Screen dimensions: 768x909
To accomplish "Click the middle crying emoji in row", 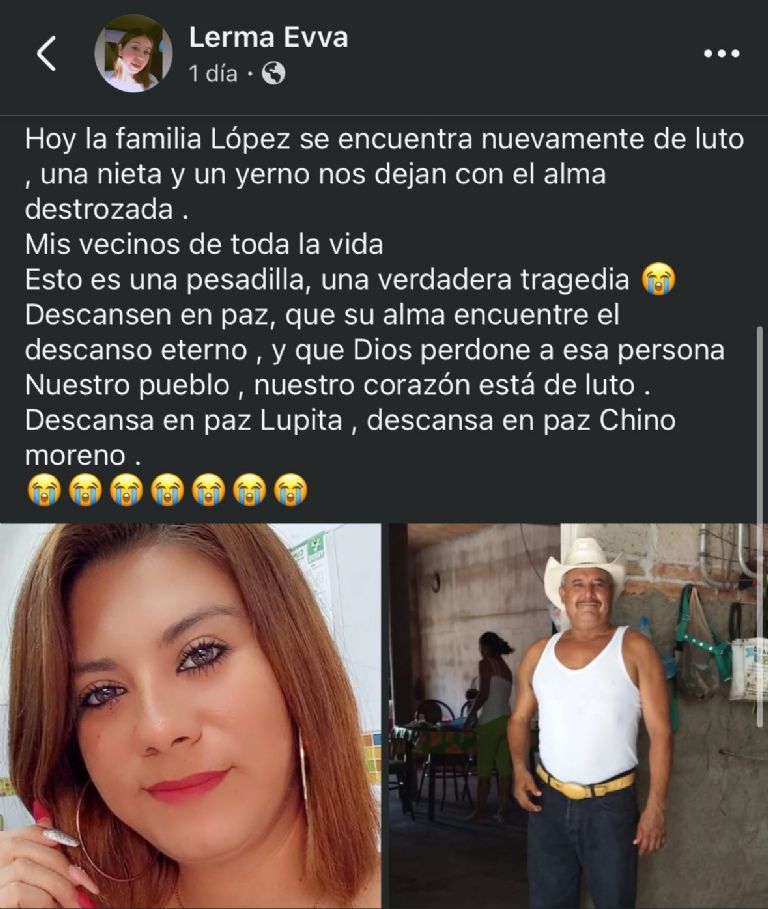I will tap(168, 490).
